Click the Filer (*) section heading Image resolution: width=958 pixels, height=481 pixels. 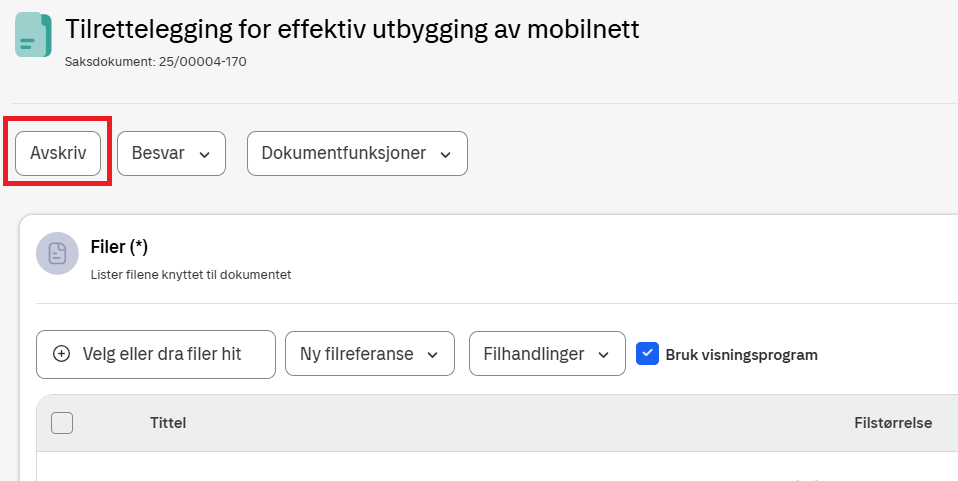(x=119, y=246)
